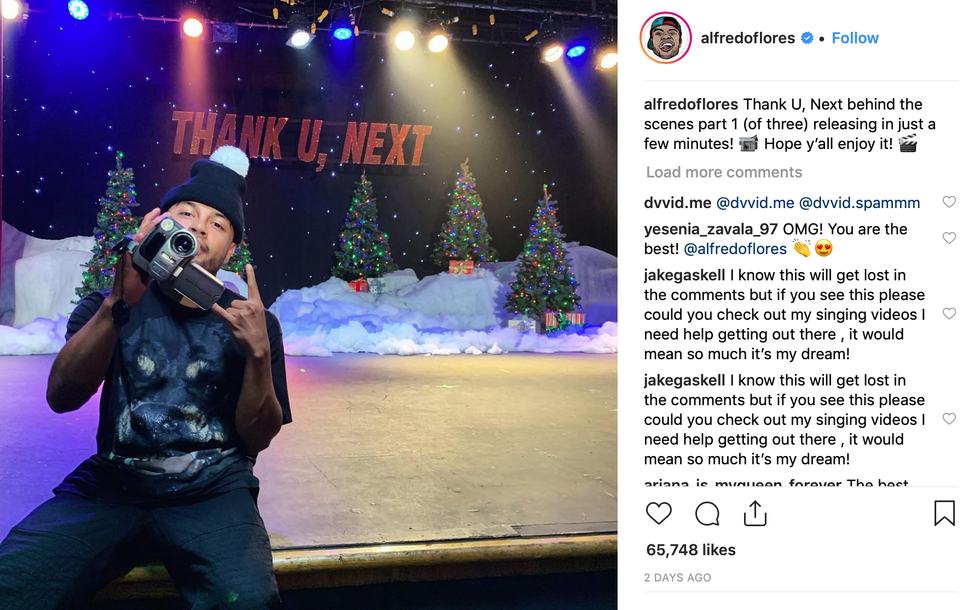This screenshot has height=610, width=980.
Task: Like second jakegaskell comment heart
Action: coord(949,419)
